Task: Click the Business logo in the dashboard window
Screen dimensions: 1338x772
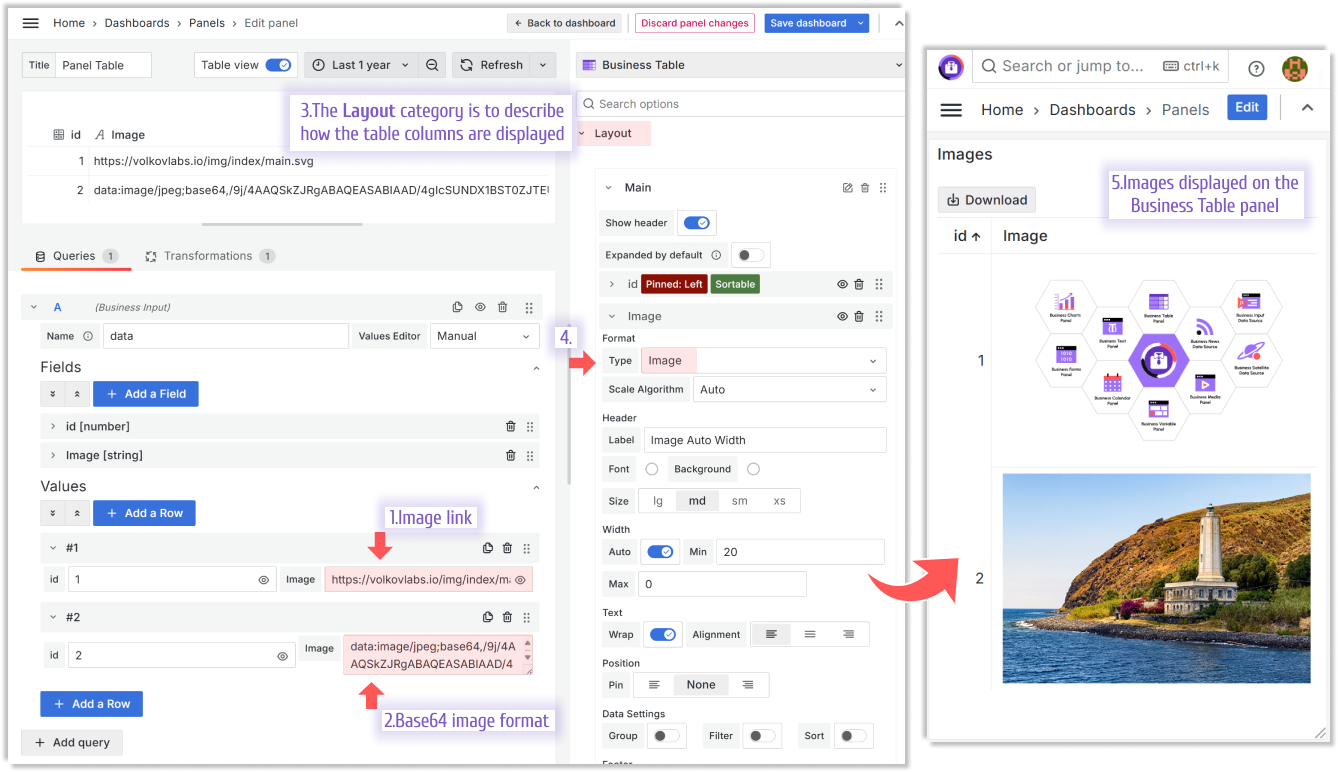Action: 950,67
